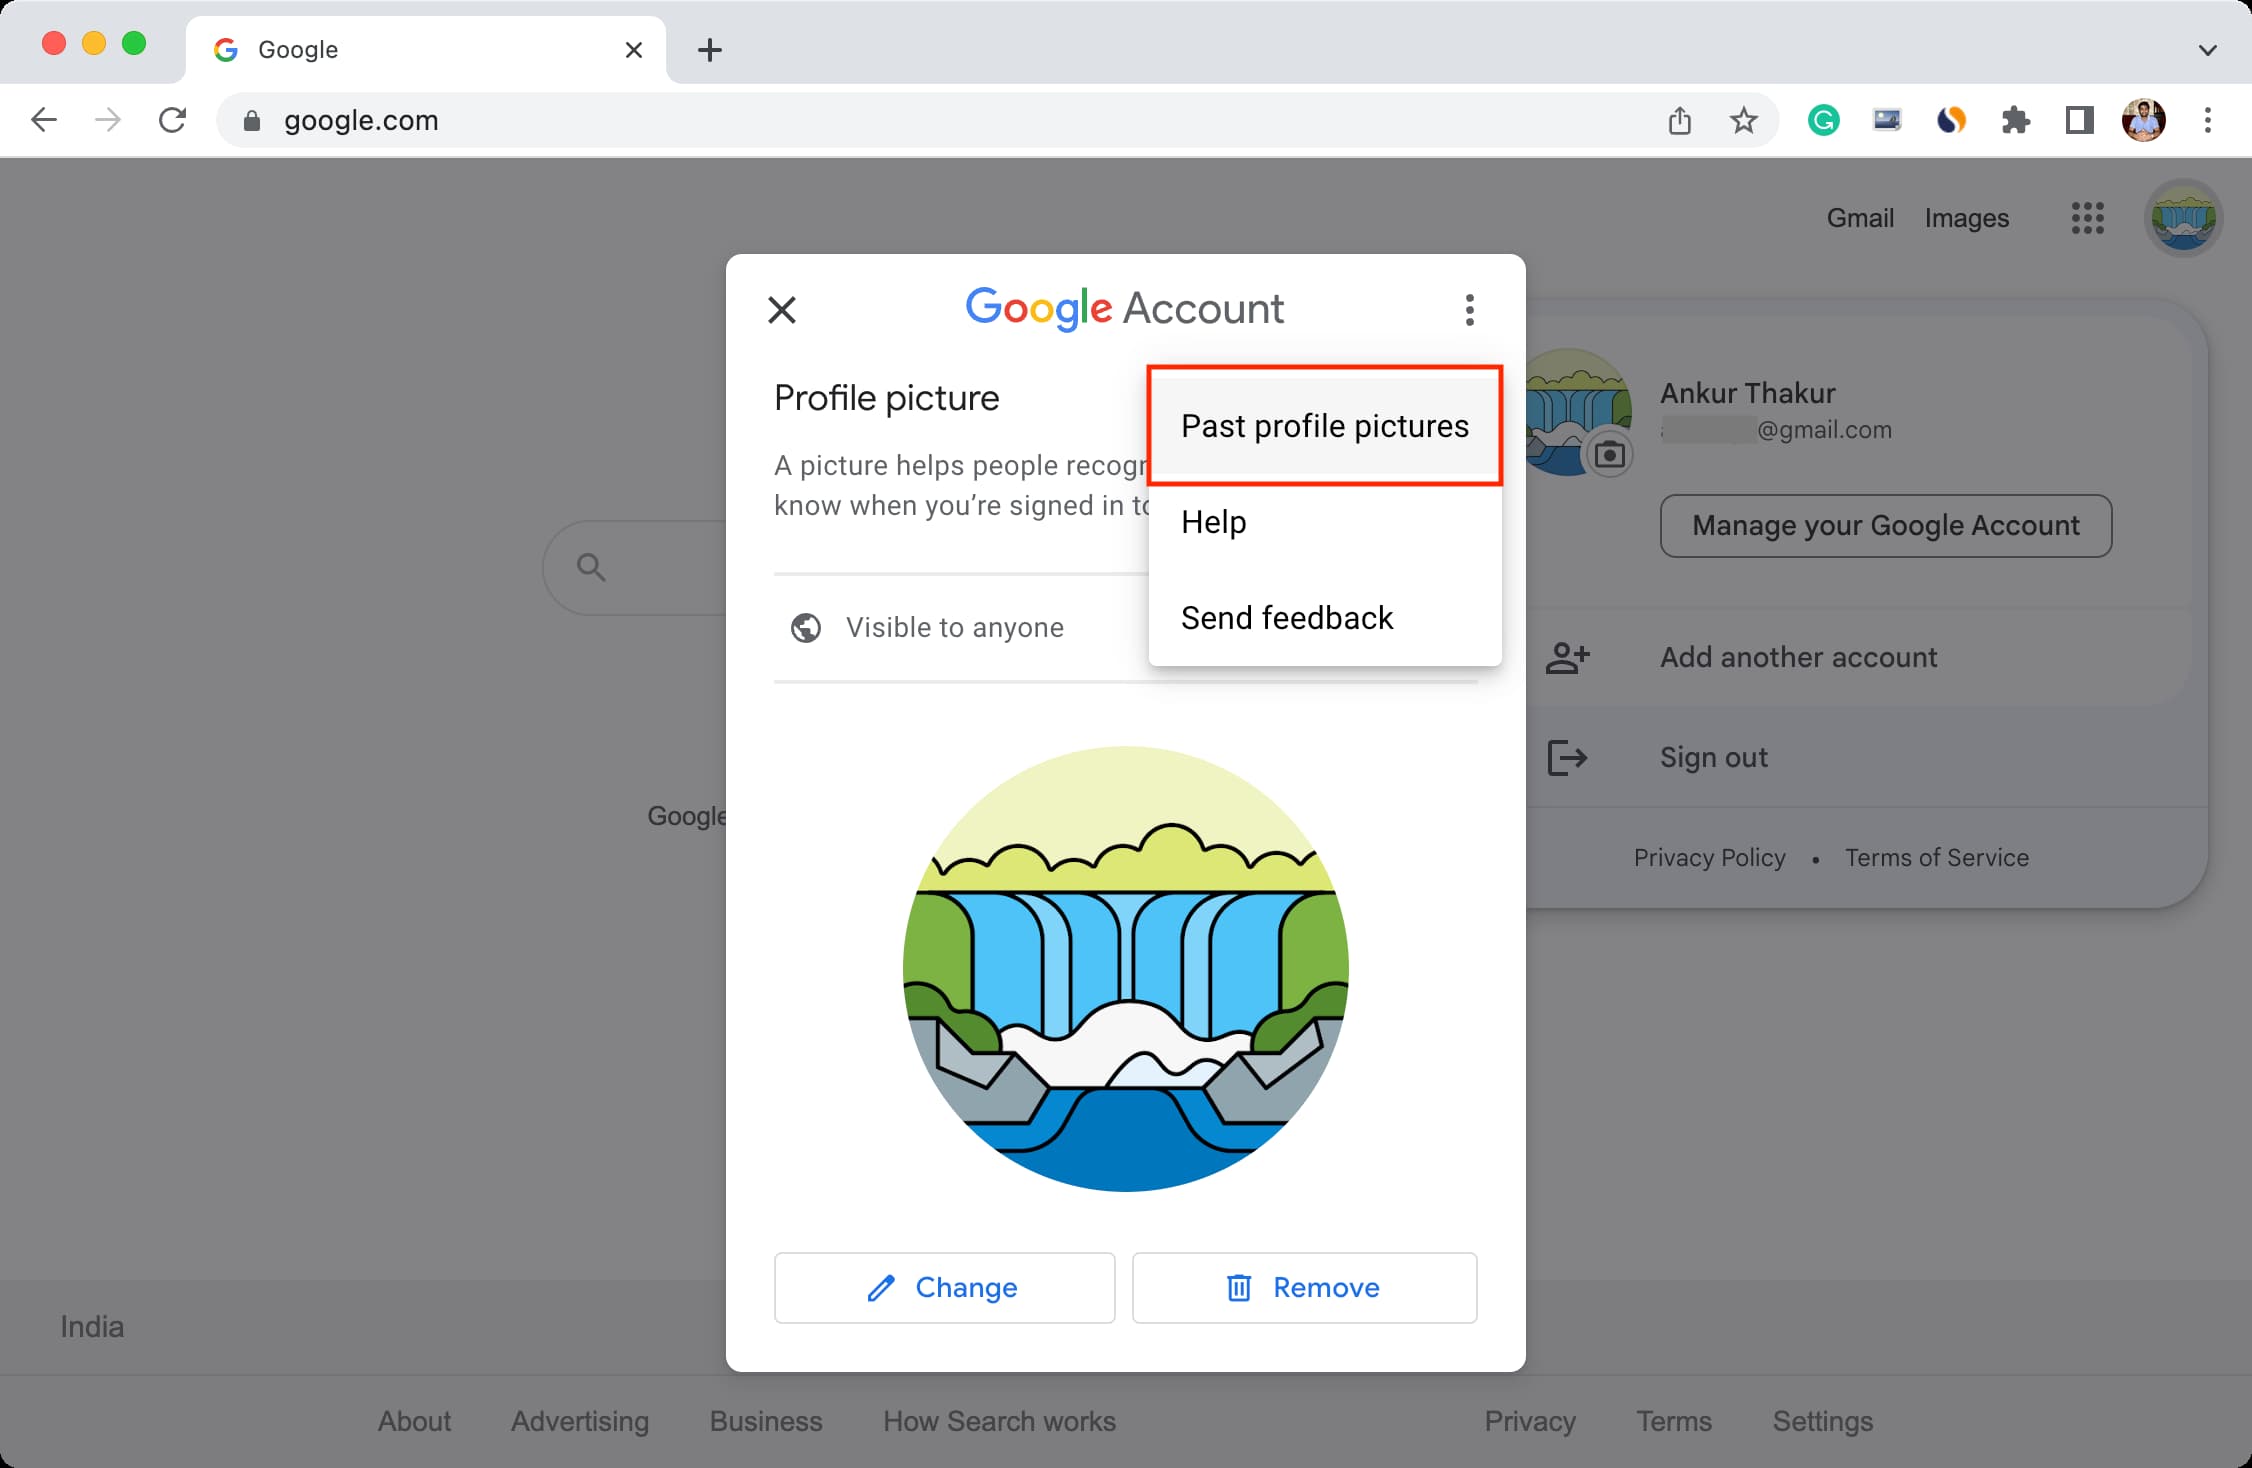Open the Grammarly extension icon
The image size is (2252, 1468).
coord(1824,121)
